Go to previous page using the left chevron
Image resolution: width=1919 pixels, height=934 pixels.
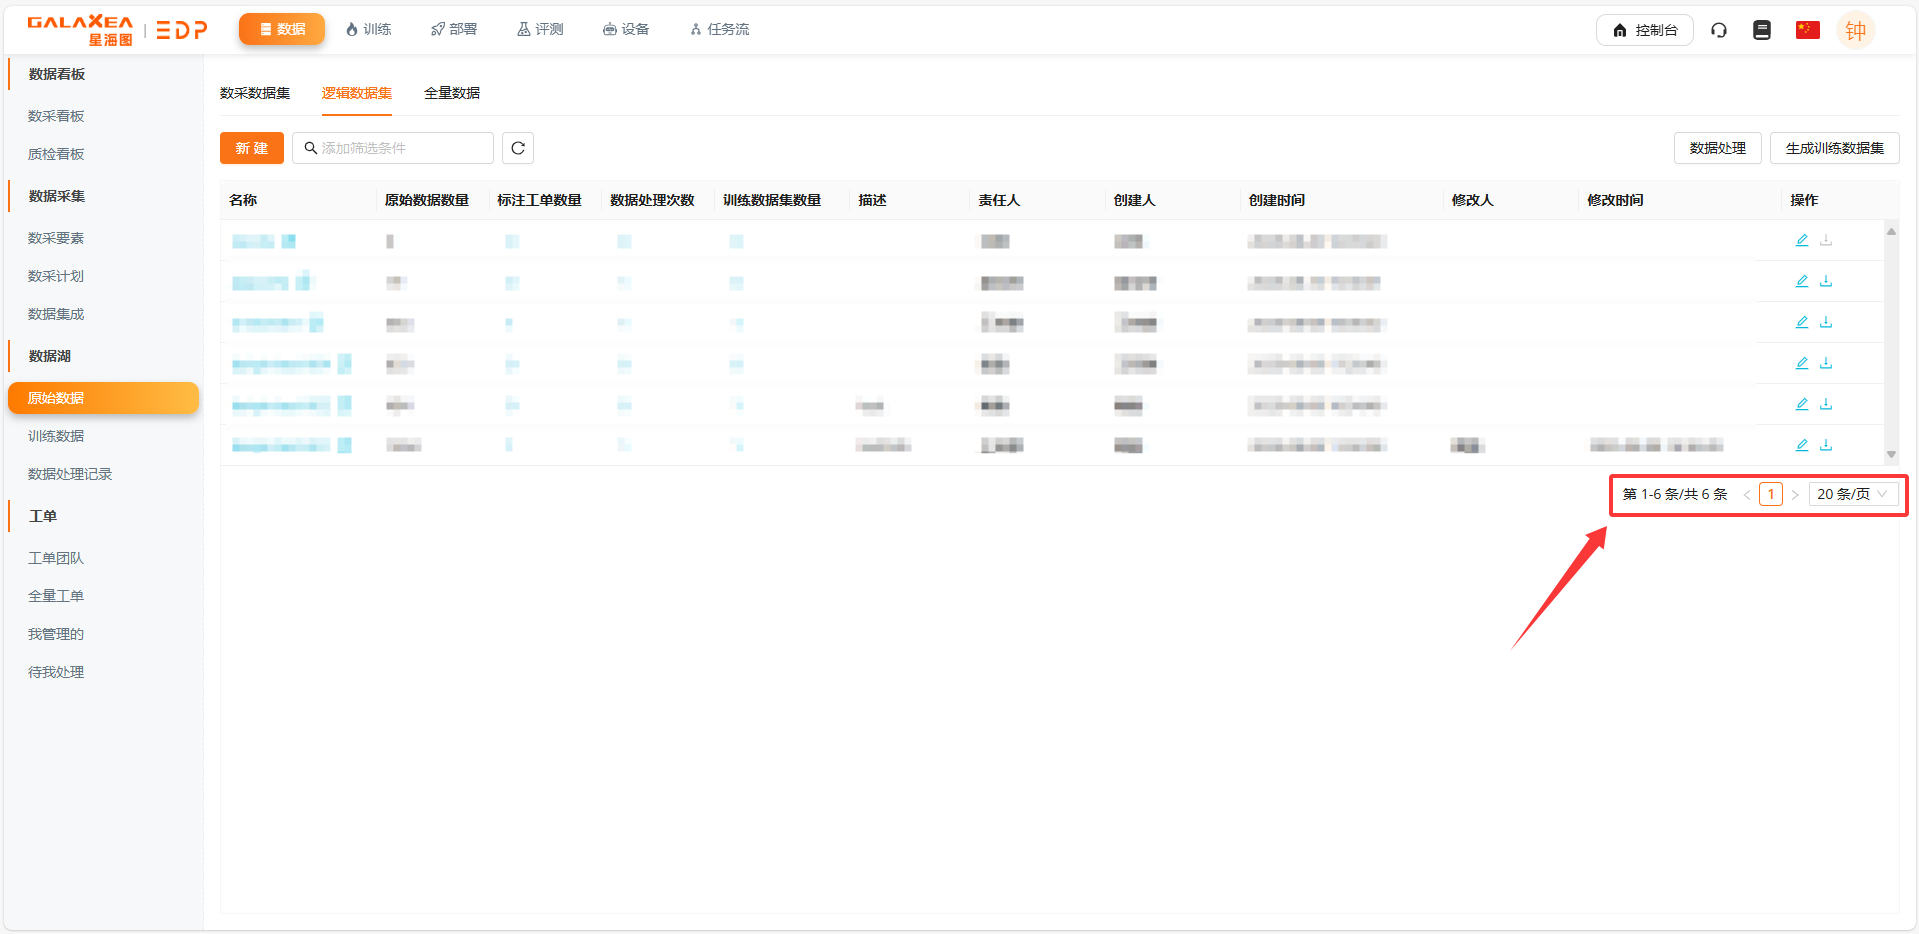pyautogui.click(x=1747, y=494)
